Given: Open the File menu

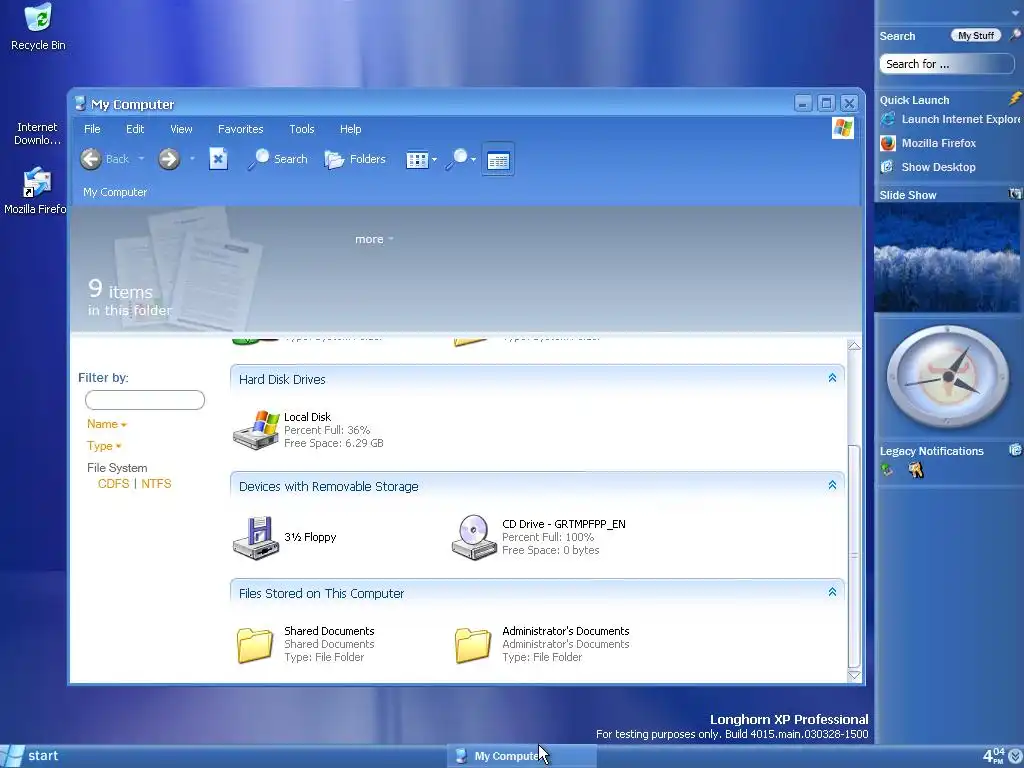Looking at the screenshot, I should [x=92, y=129].
